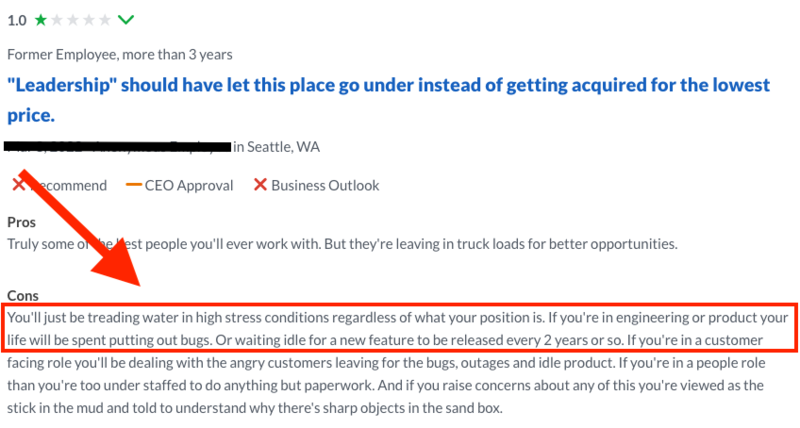The image size is (800, 428).
Task: Click the red X beside Recommend
Action: pyautogui.click(x=19, y=185)
